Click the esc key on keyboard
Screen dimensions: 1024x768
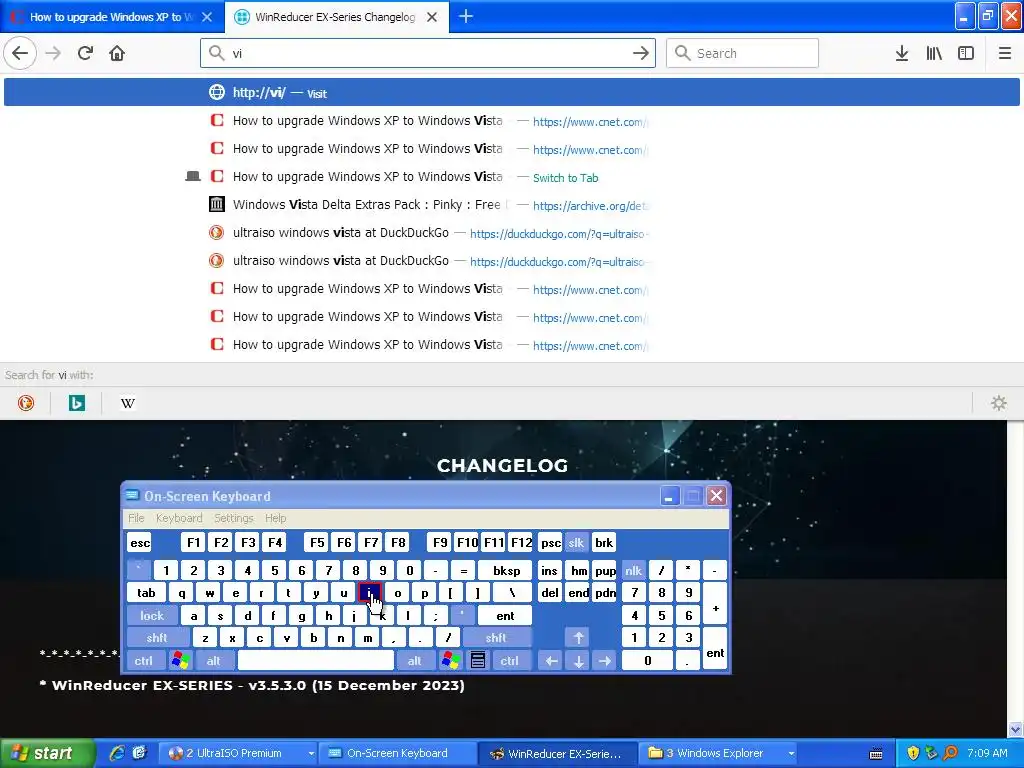click(x=140, y=543)
